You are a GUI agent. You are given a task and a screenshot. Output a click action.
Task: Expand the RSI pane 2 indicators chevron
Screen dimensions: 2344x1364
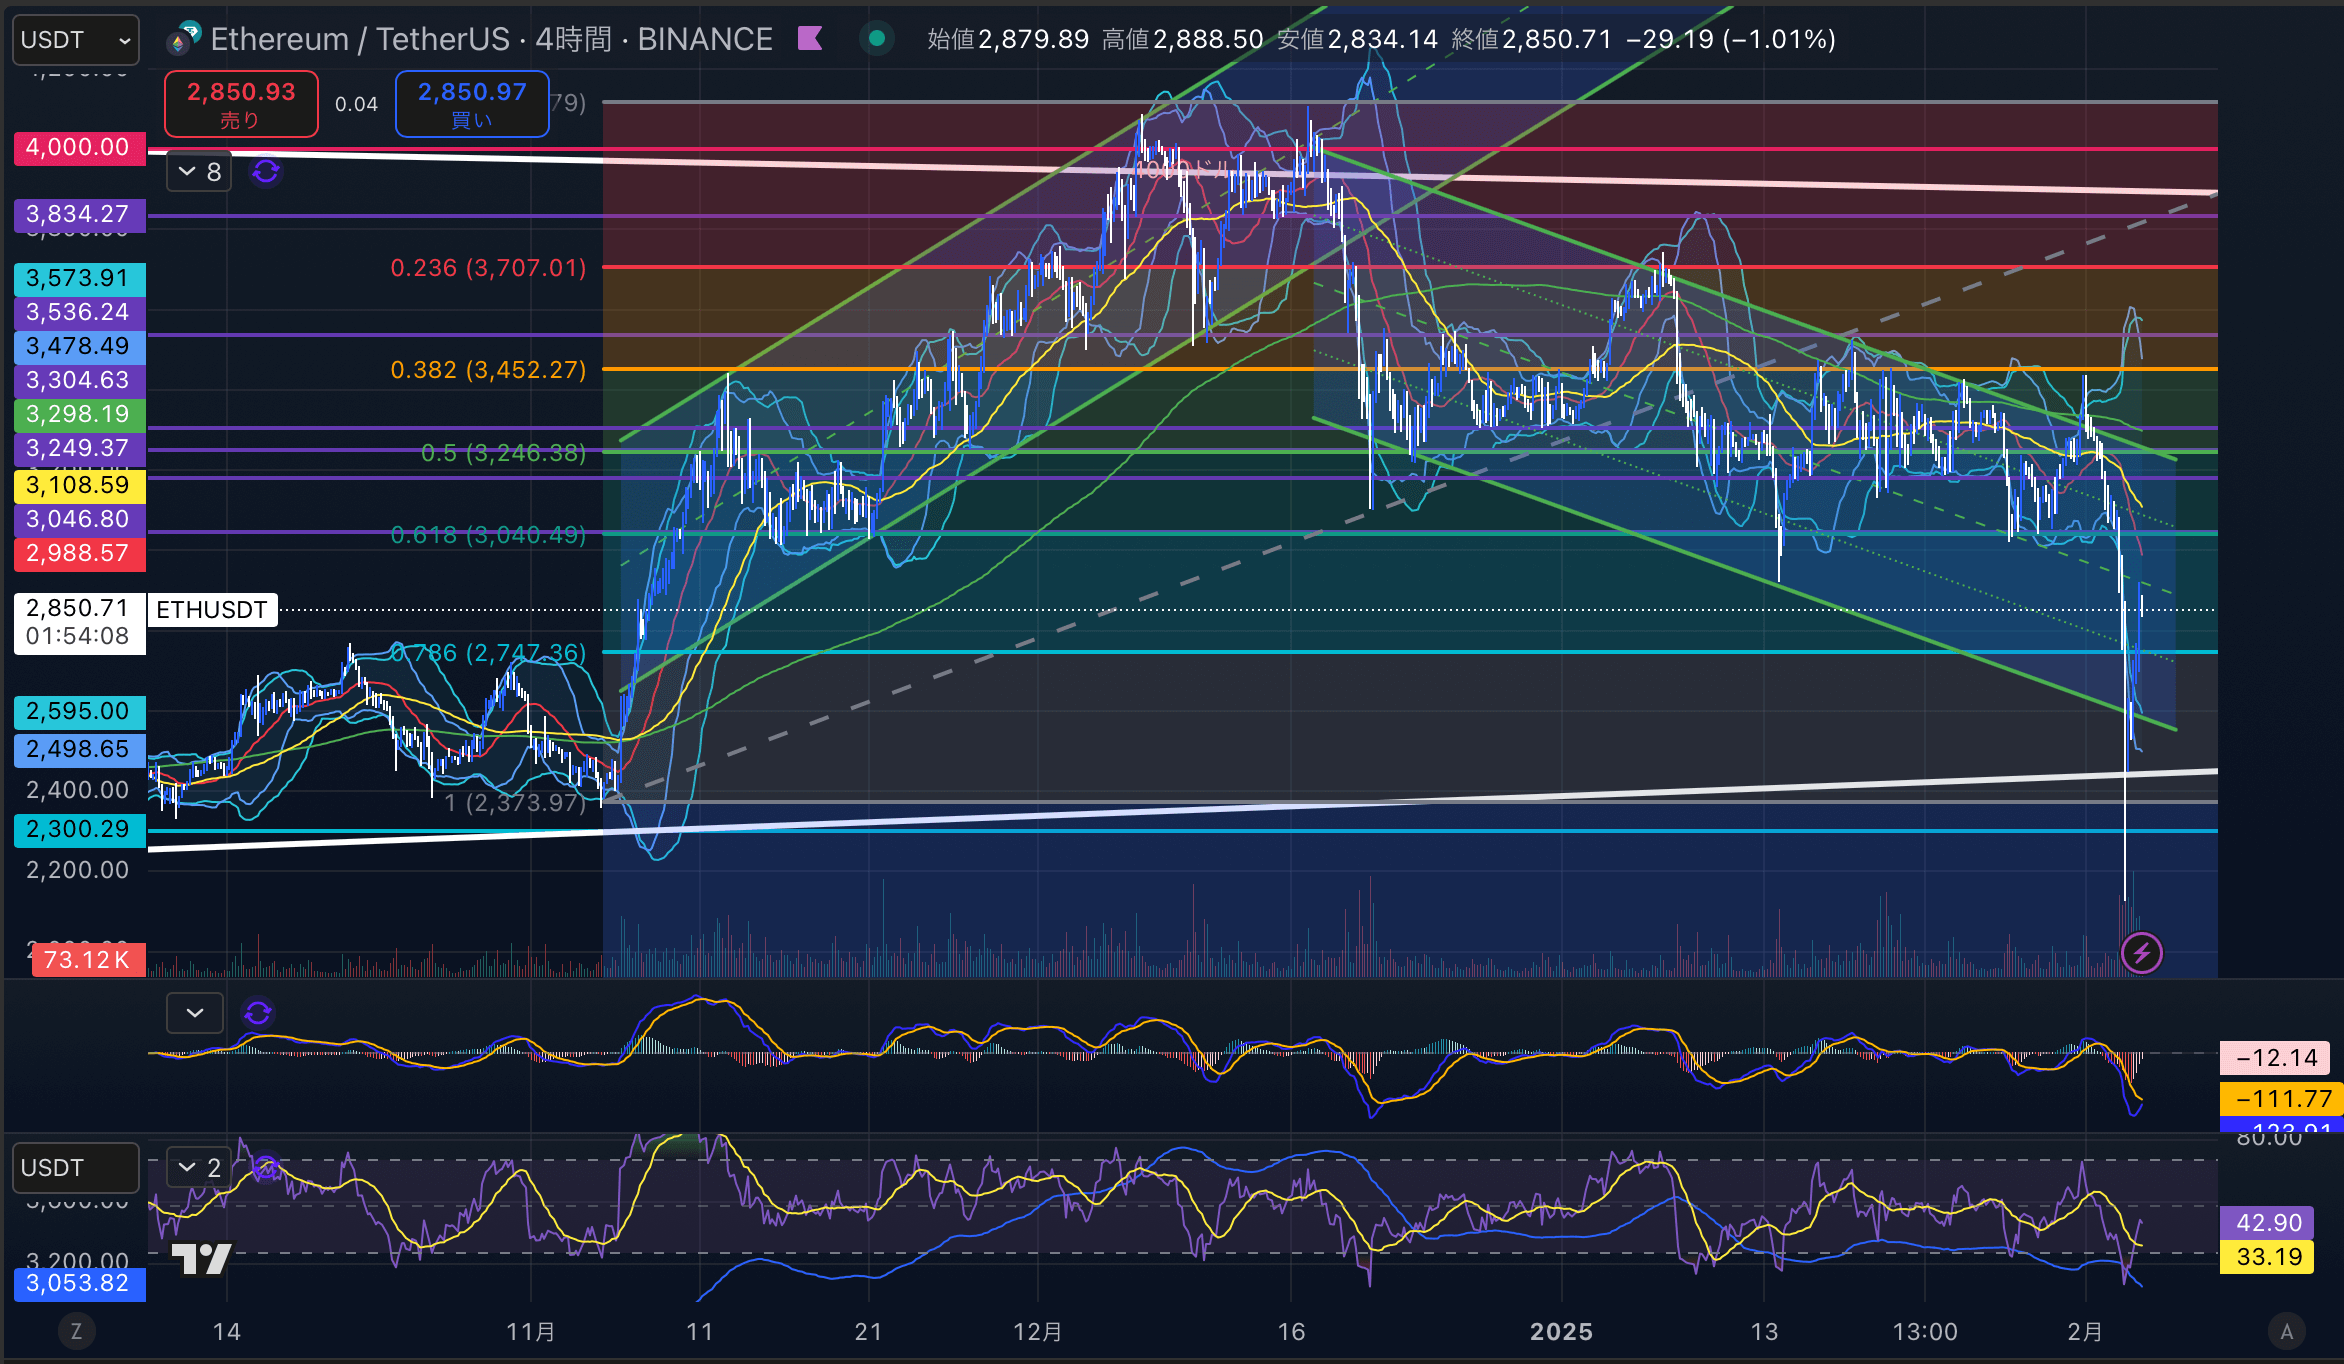pos(199,1167)
